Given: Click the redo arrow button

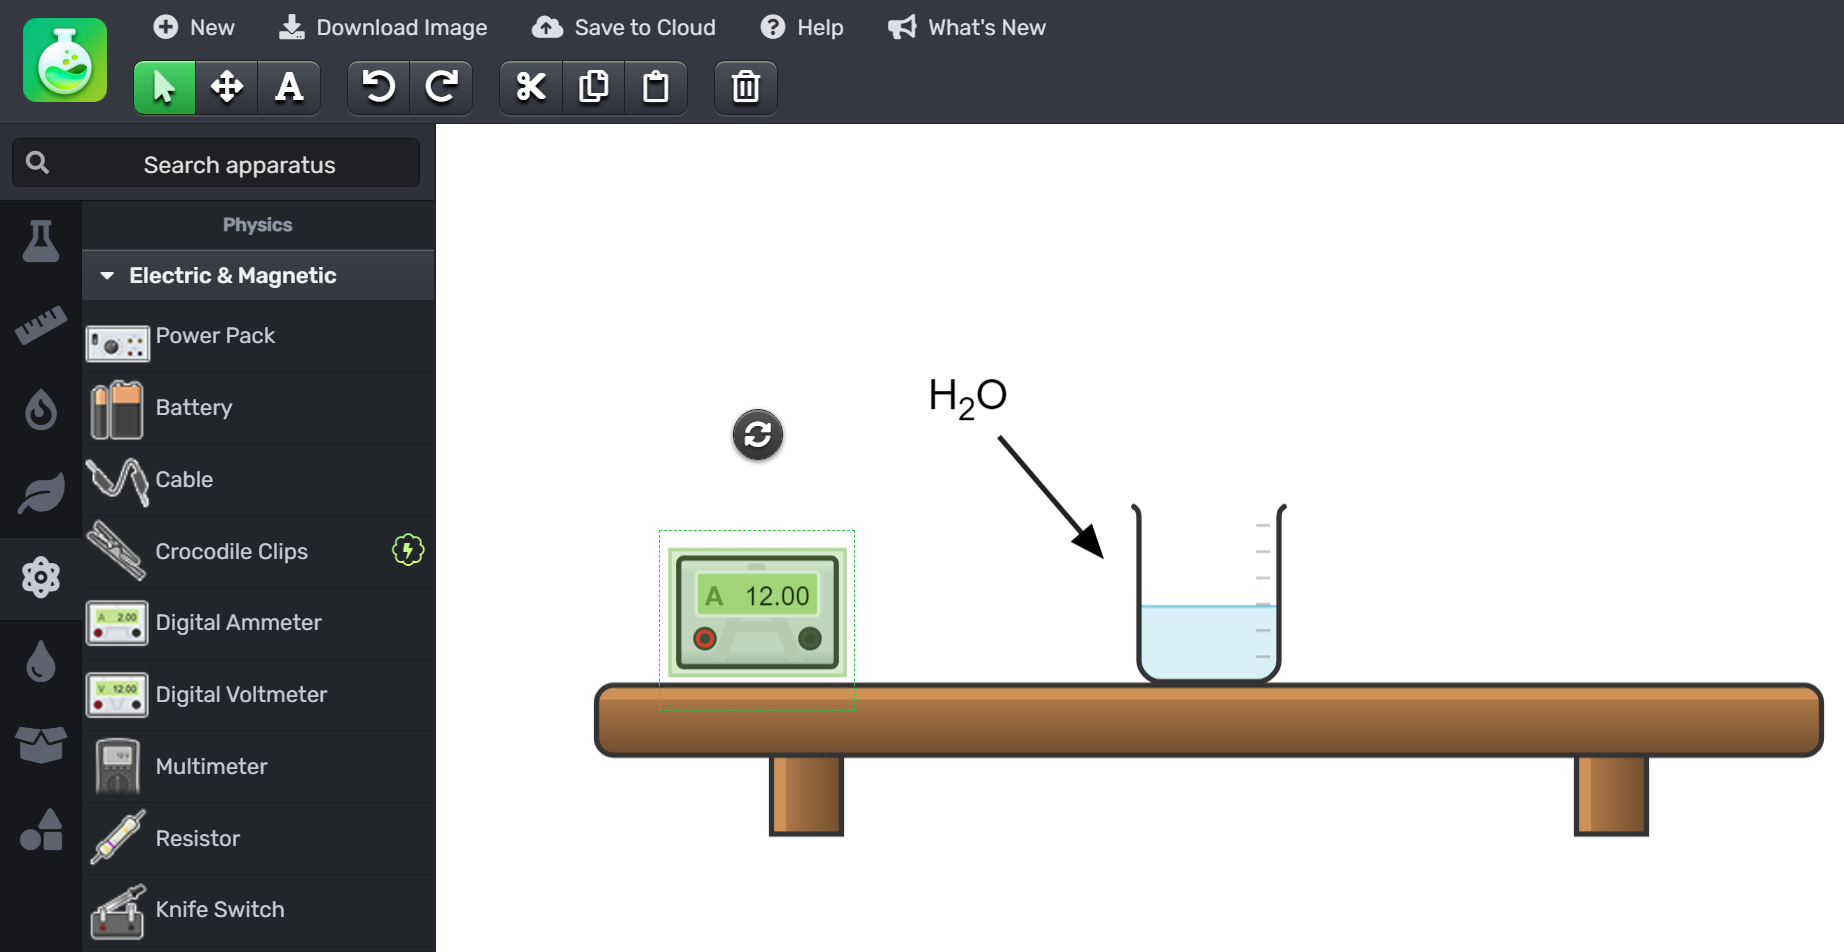Looking at the screenshot, I should [441, 88].
